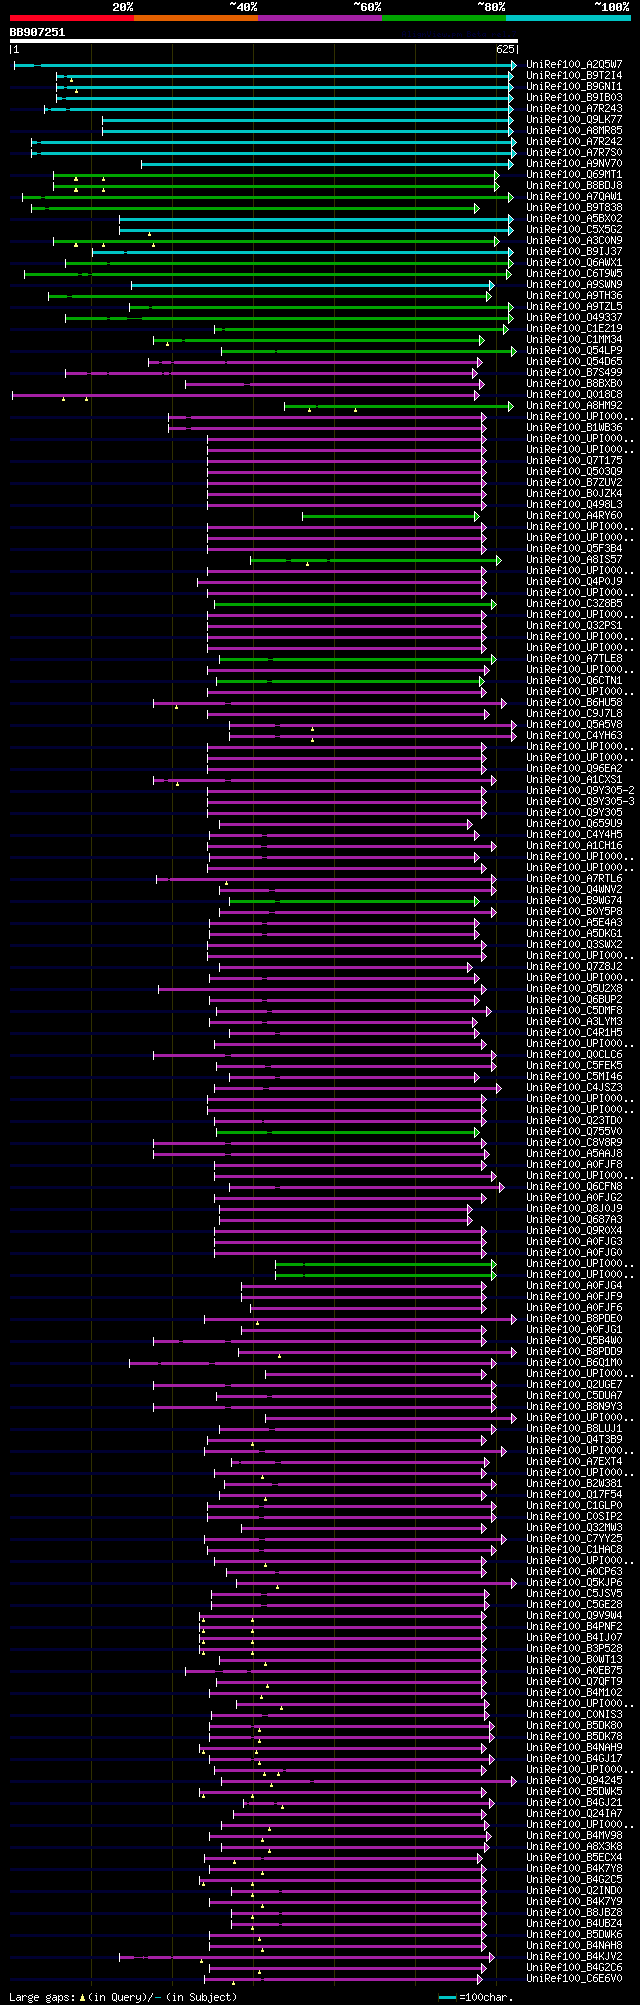
Task: Click the purple alignment bar for UniRef100_Q94245
Action: tap(368, 1781)
